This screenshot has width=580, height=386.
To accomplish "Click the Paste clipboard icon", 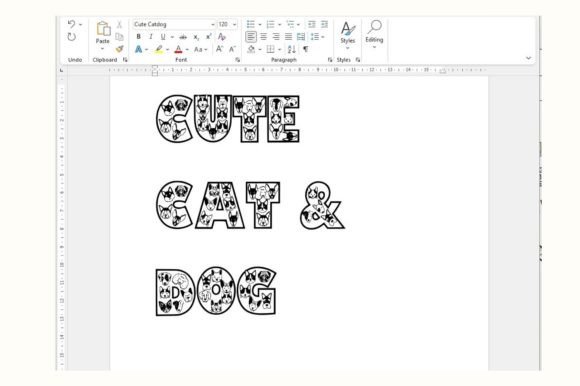I will [103, 28].
